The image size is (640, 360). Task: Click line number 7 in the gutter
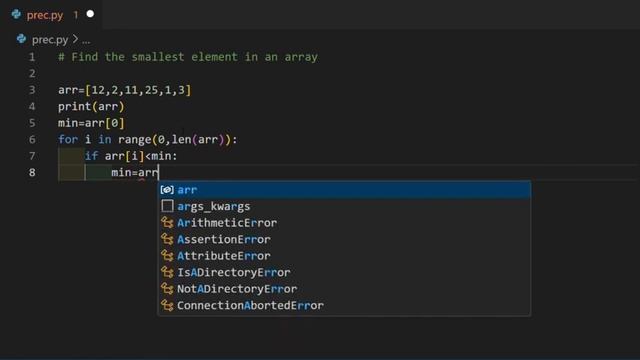coord(32,156)
